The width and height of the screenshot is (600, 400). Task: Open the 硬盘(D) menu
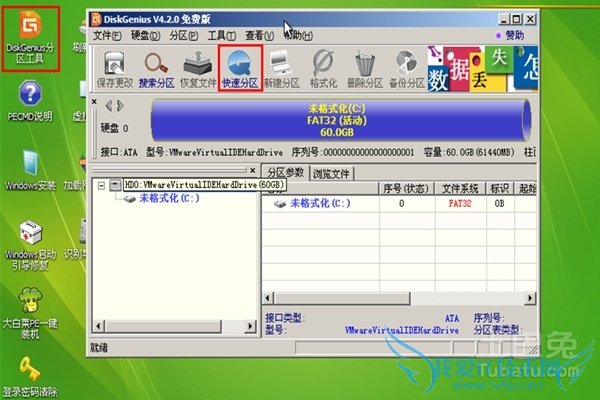click(145, 36)
